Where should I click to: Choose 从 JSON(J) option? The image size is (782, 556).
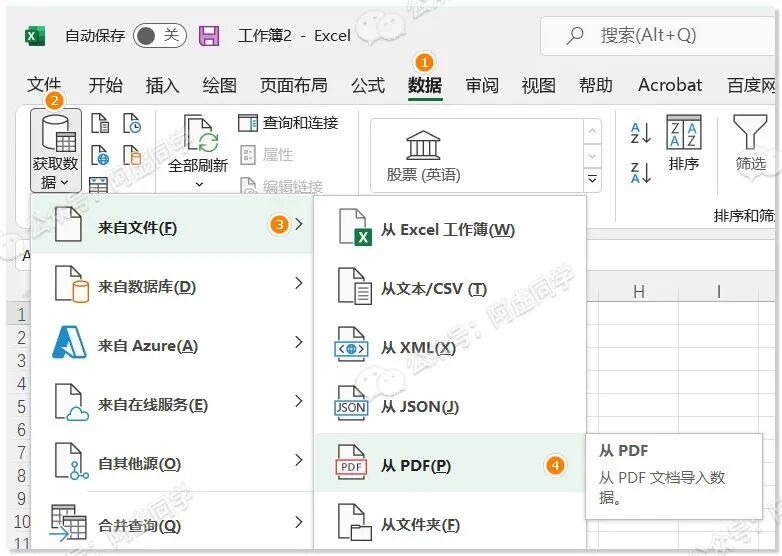450,404
